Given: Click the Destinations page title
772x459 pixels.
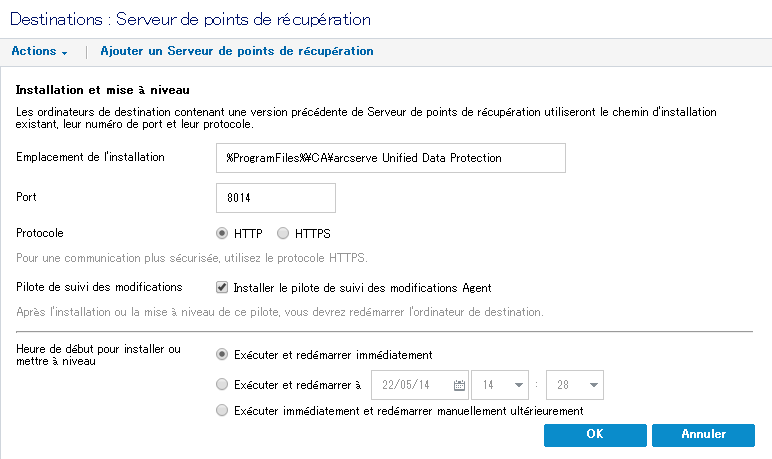Looking at the screenshot, I should [x=190, y=19].
